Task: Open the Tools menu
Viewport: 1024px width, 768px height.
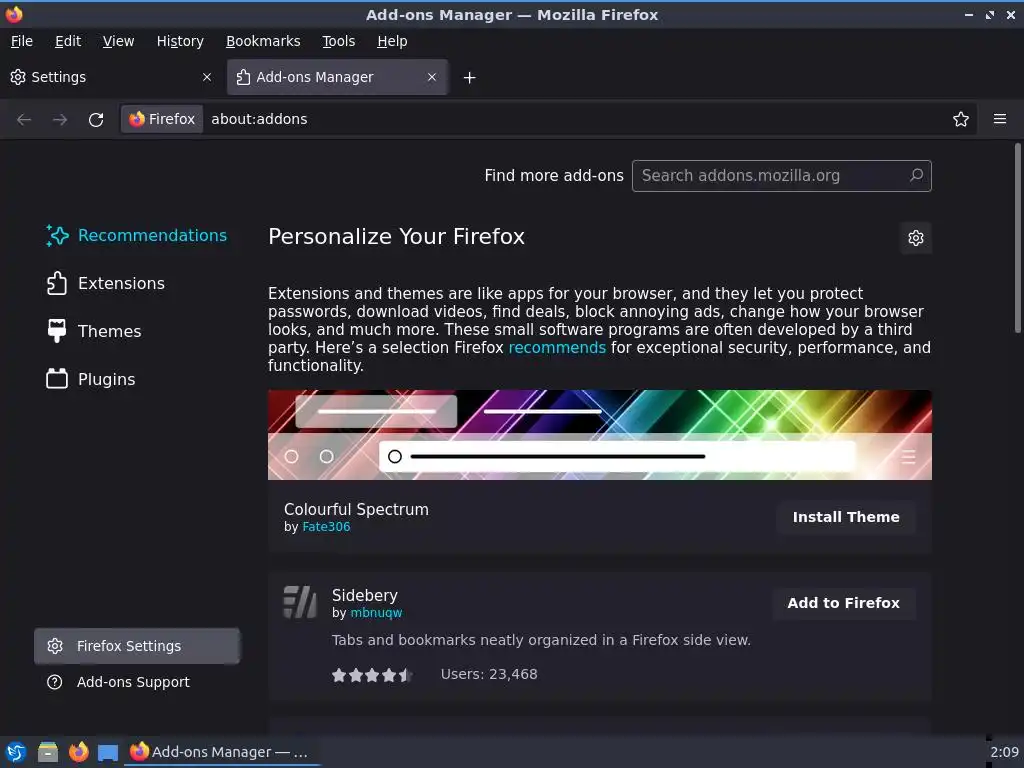Action: (x=338, y=41)
